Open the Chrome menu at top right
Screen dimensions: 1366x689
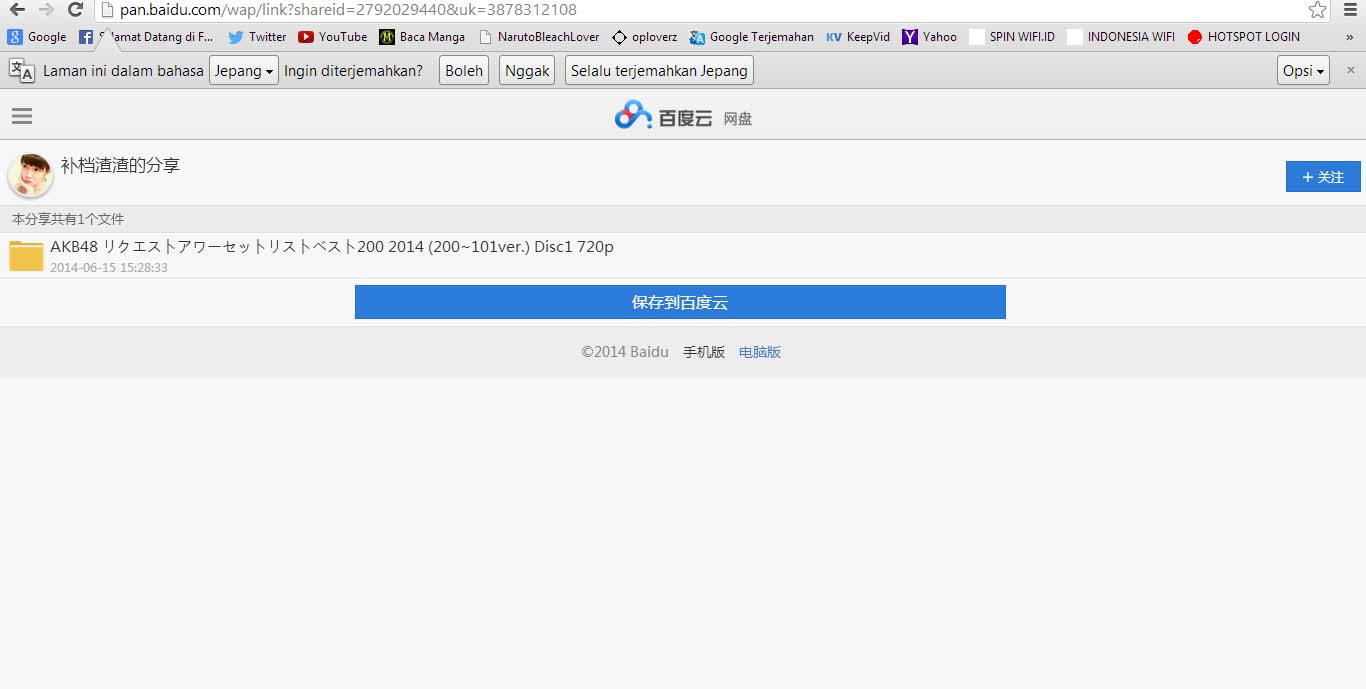pos(1351,10)
